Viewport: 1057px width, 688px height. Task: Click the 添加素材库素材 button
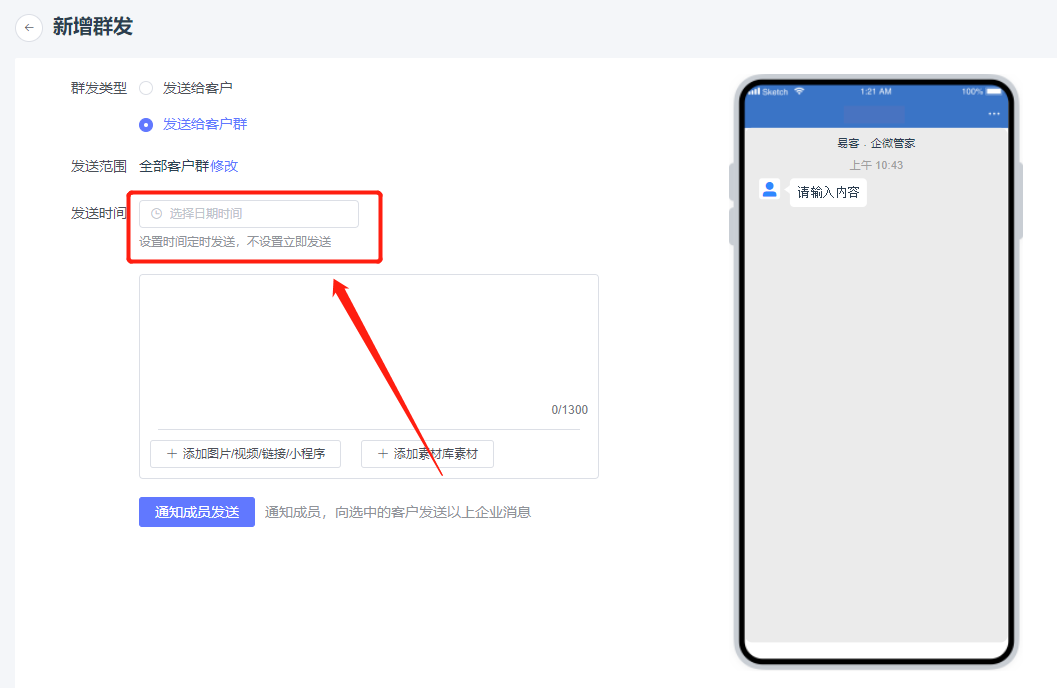coord(427,454)
